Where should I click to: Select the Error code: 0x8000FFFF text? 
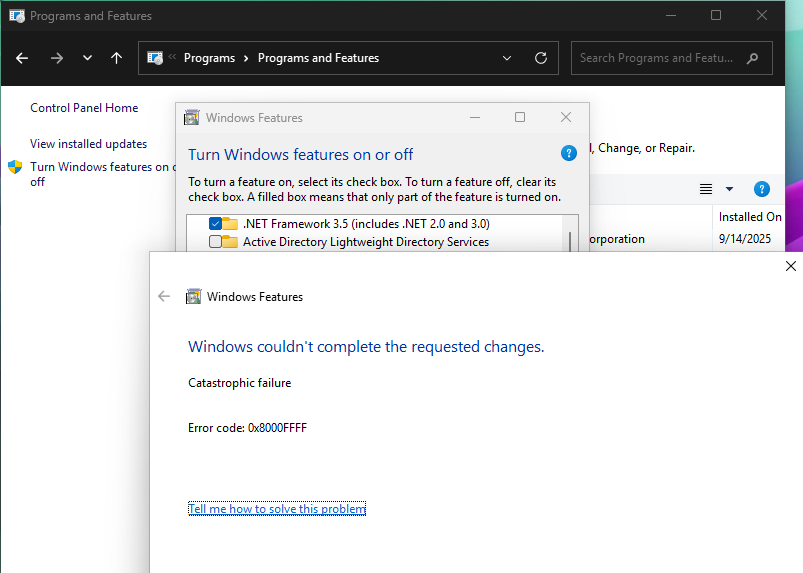click(x=247, y=428)
